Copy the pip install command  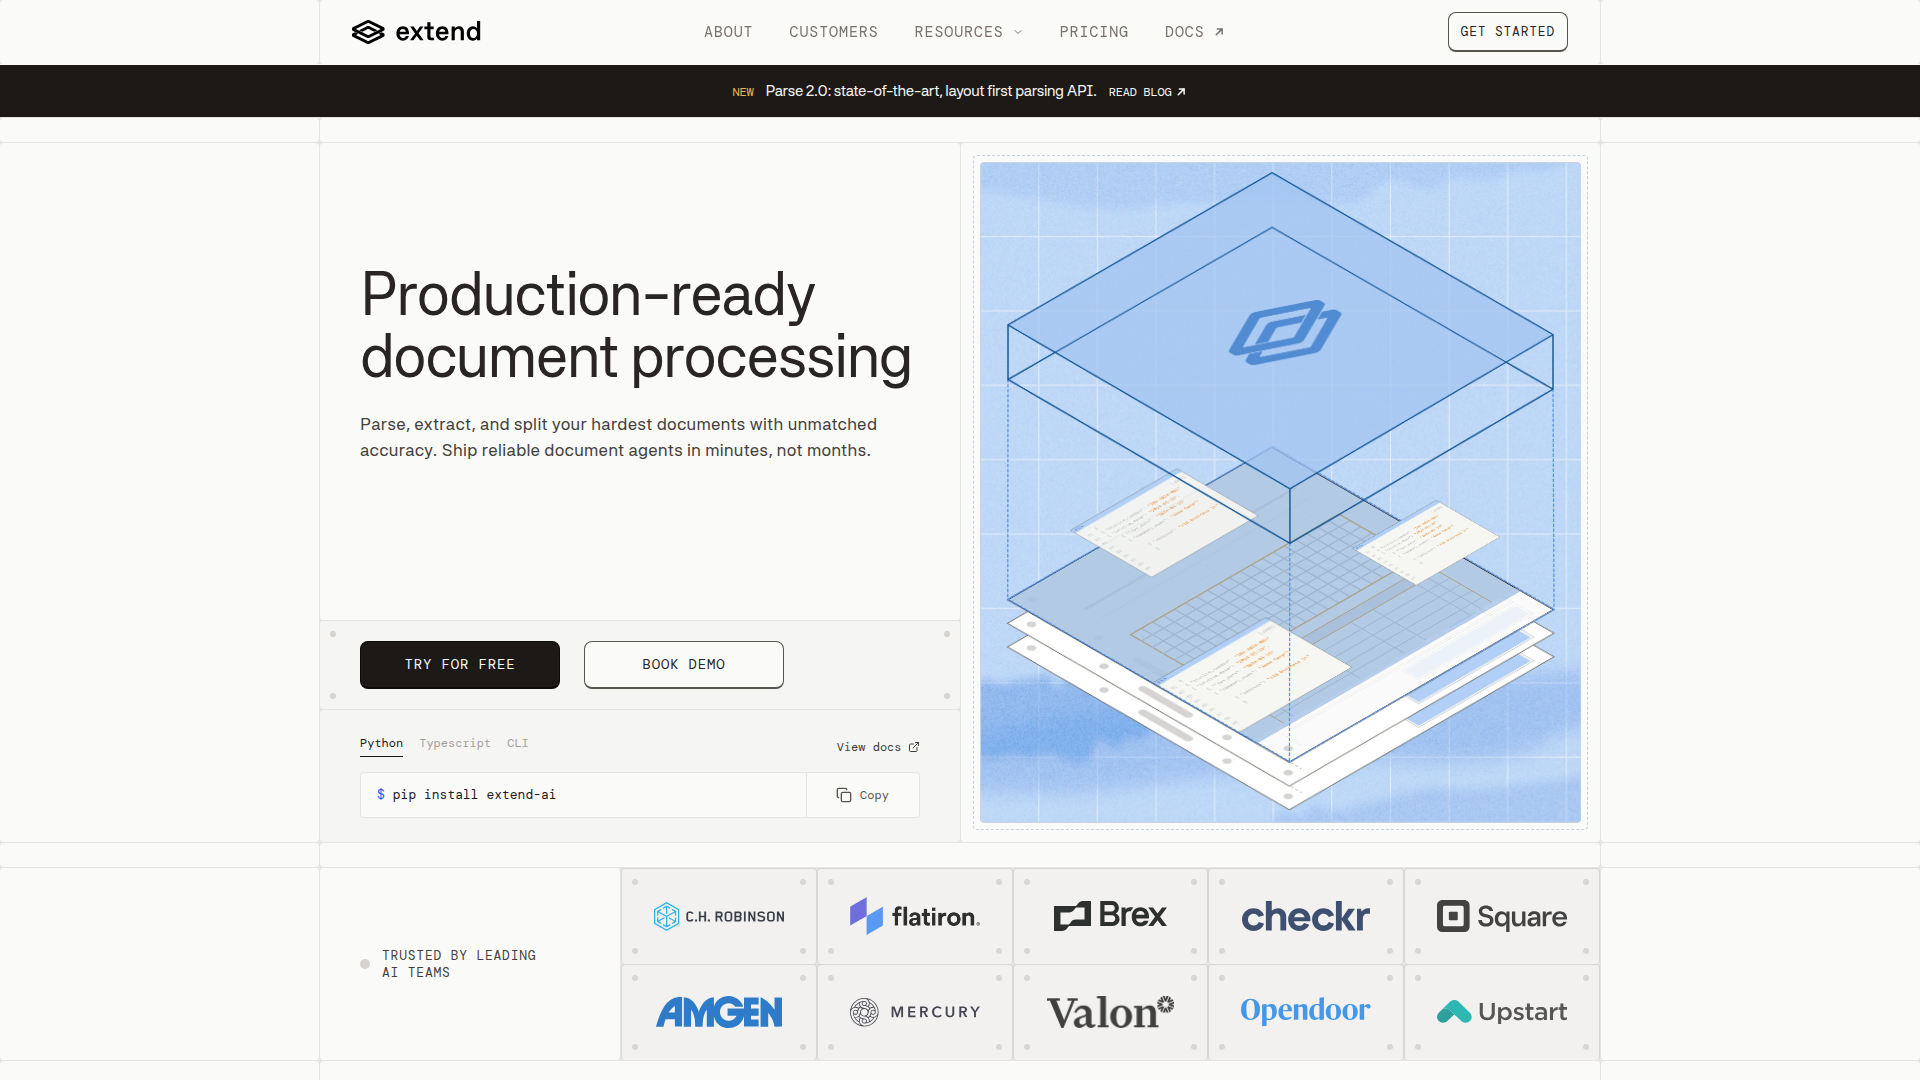coord(863,795)
